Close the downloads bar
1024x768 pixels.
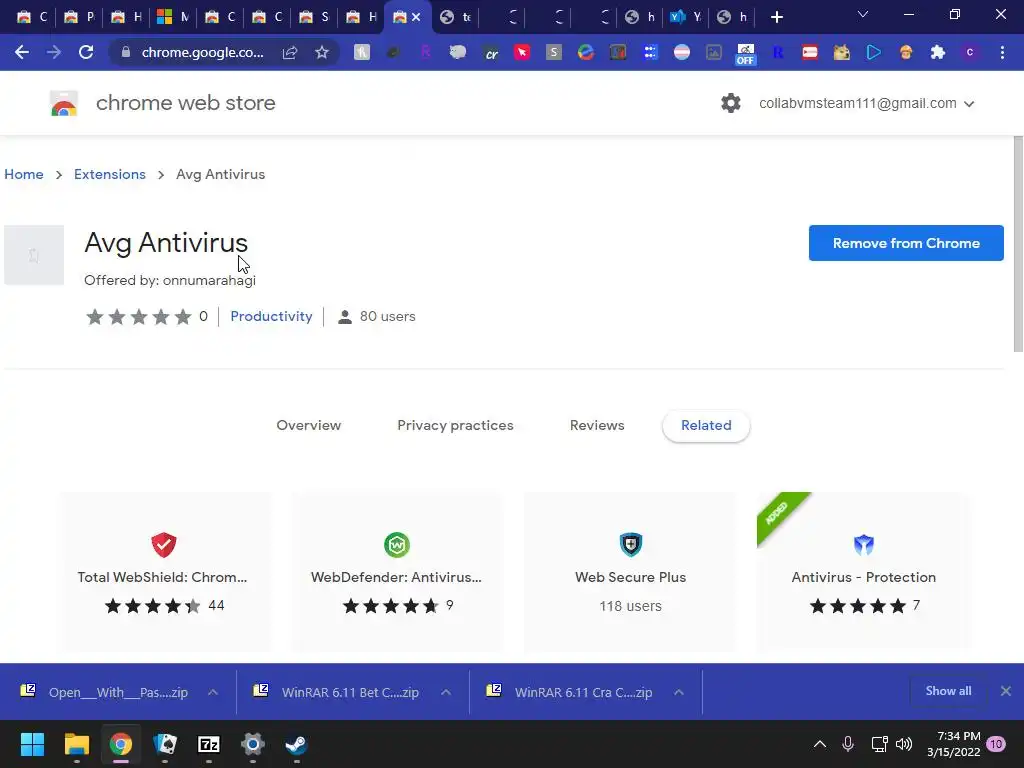[1006, 691]
